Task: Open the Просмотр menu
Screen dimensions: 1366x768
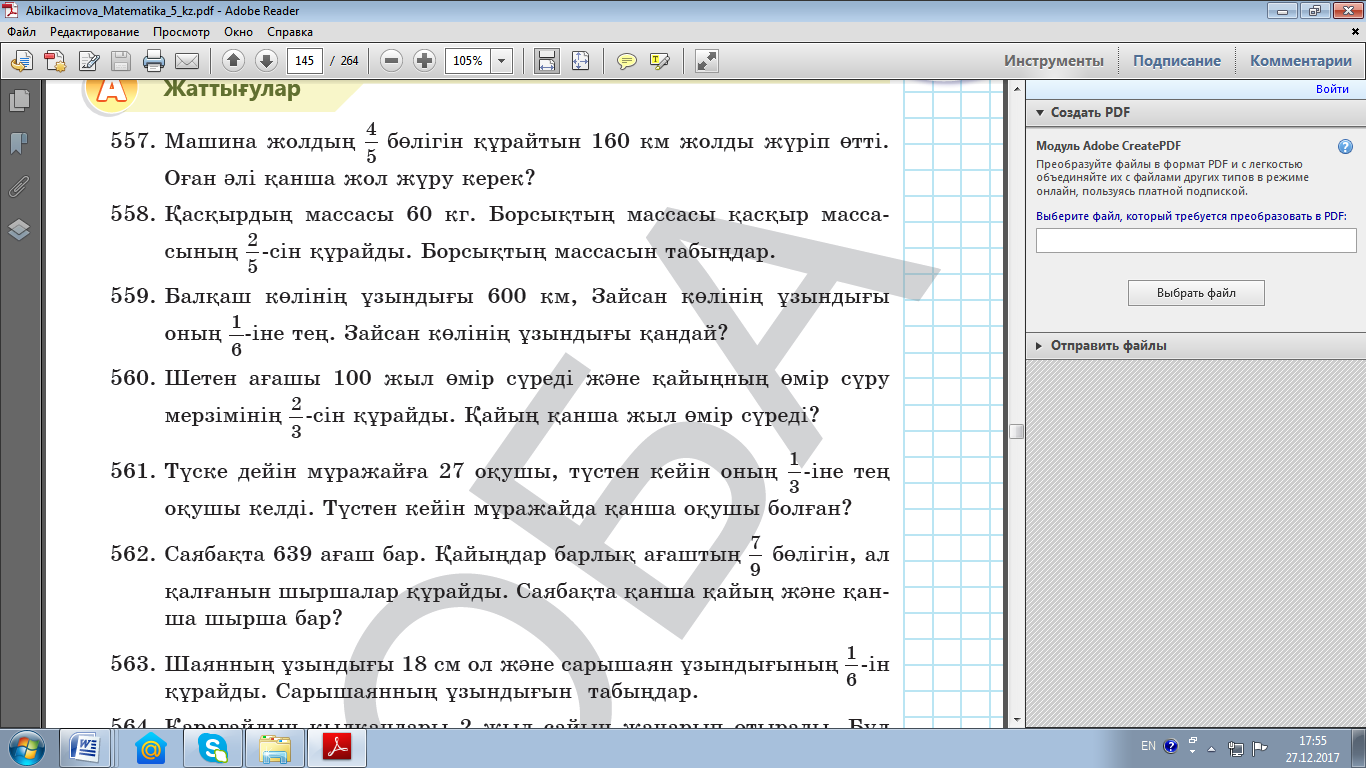Action: (x=182, y=32)
